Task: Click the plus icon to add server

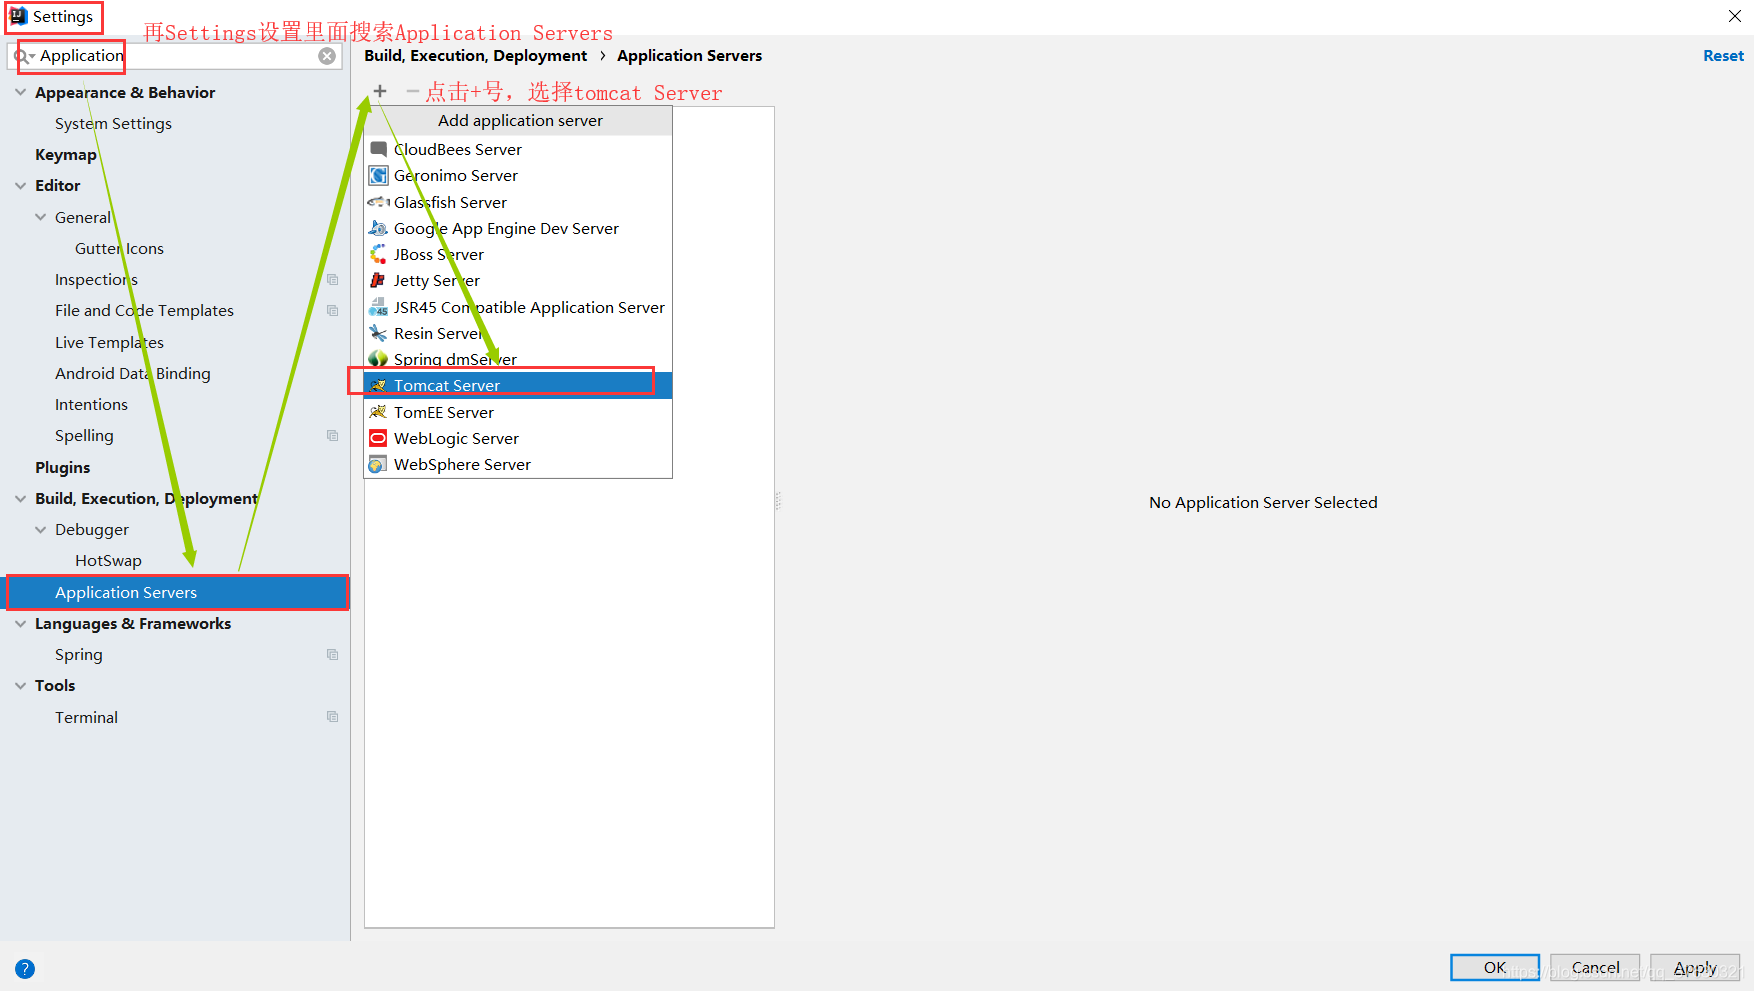Action: [380, 91]
